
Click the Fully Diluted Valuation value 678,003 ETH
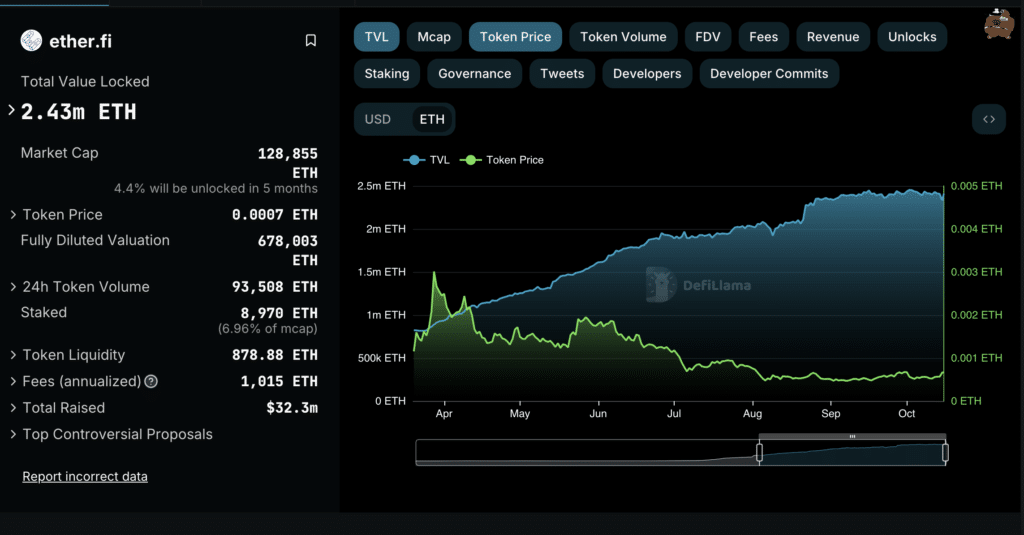tap(287, 251)
